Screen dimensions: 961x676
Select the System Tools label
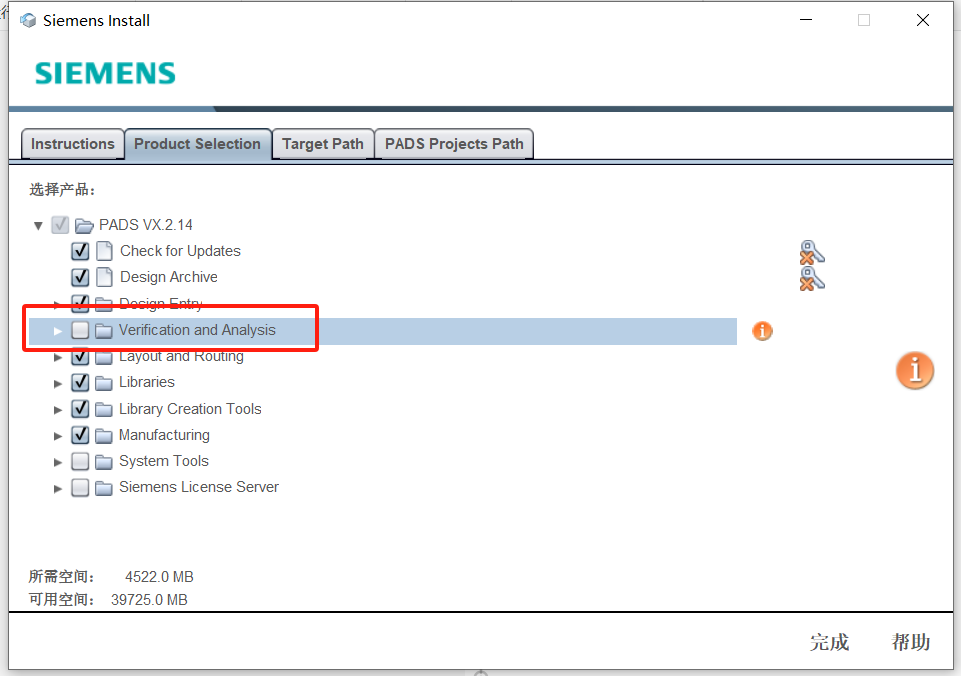tap(164, 461)
